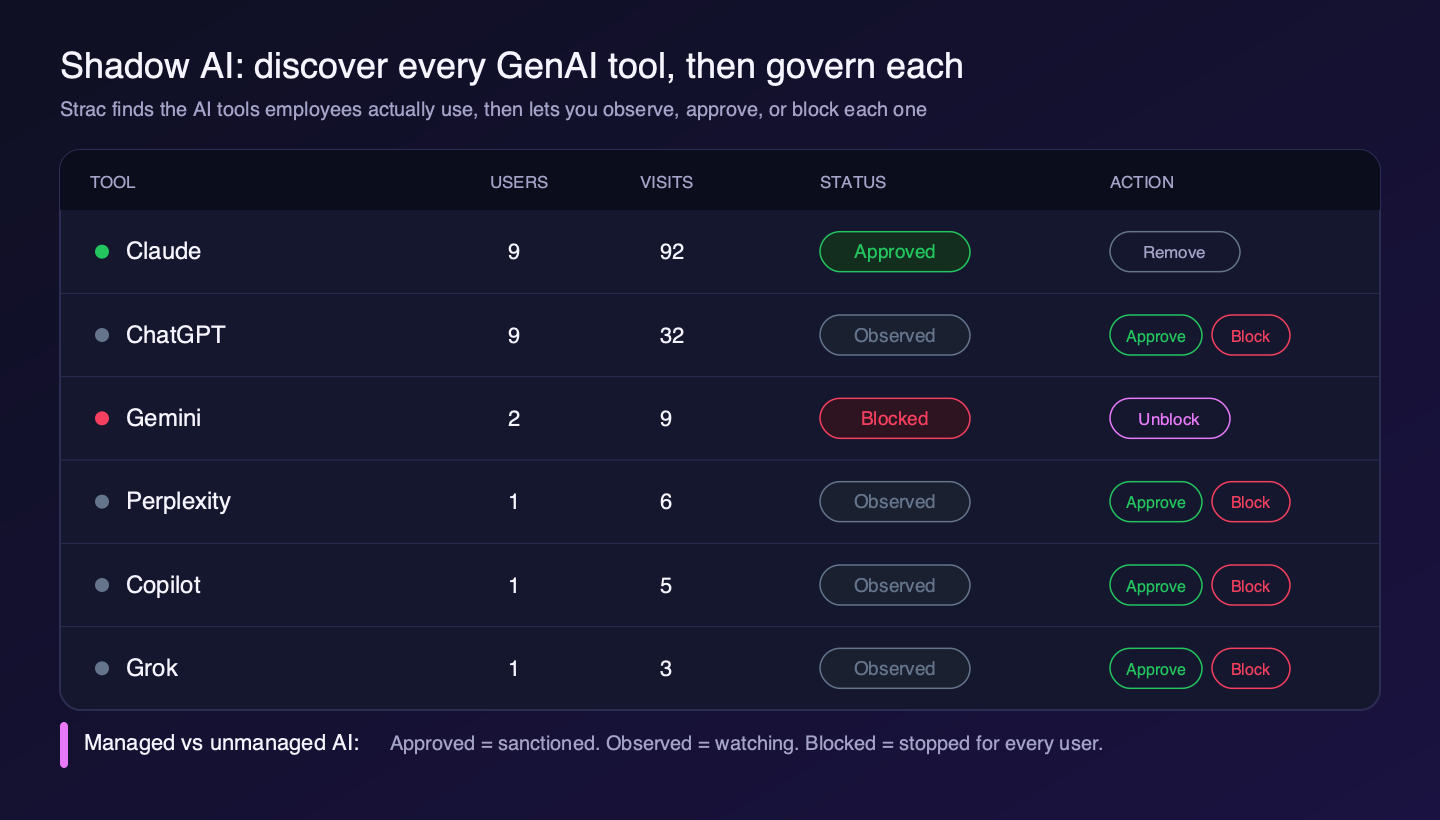The image size is (1440, 820).
Task: Click the users value 2 for Gemini
Action: (x=514, y=419)
